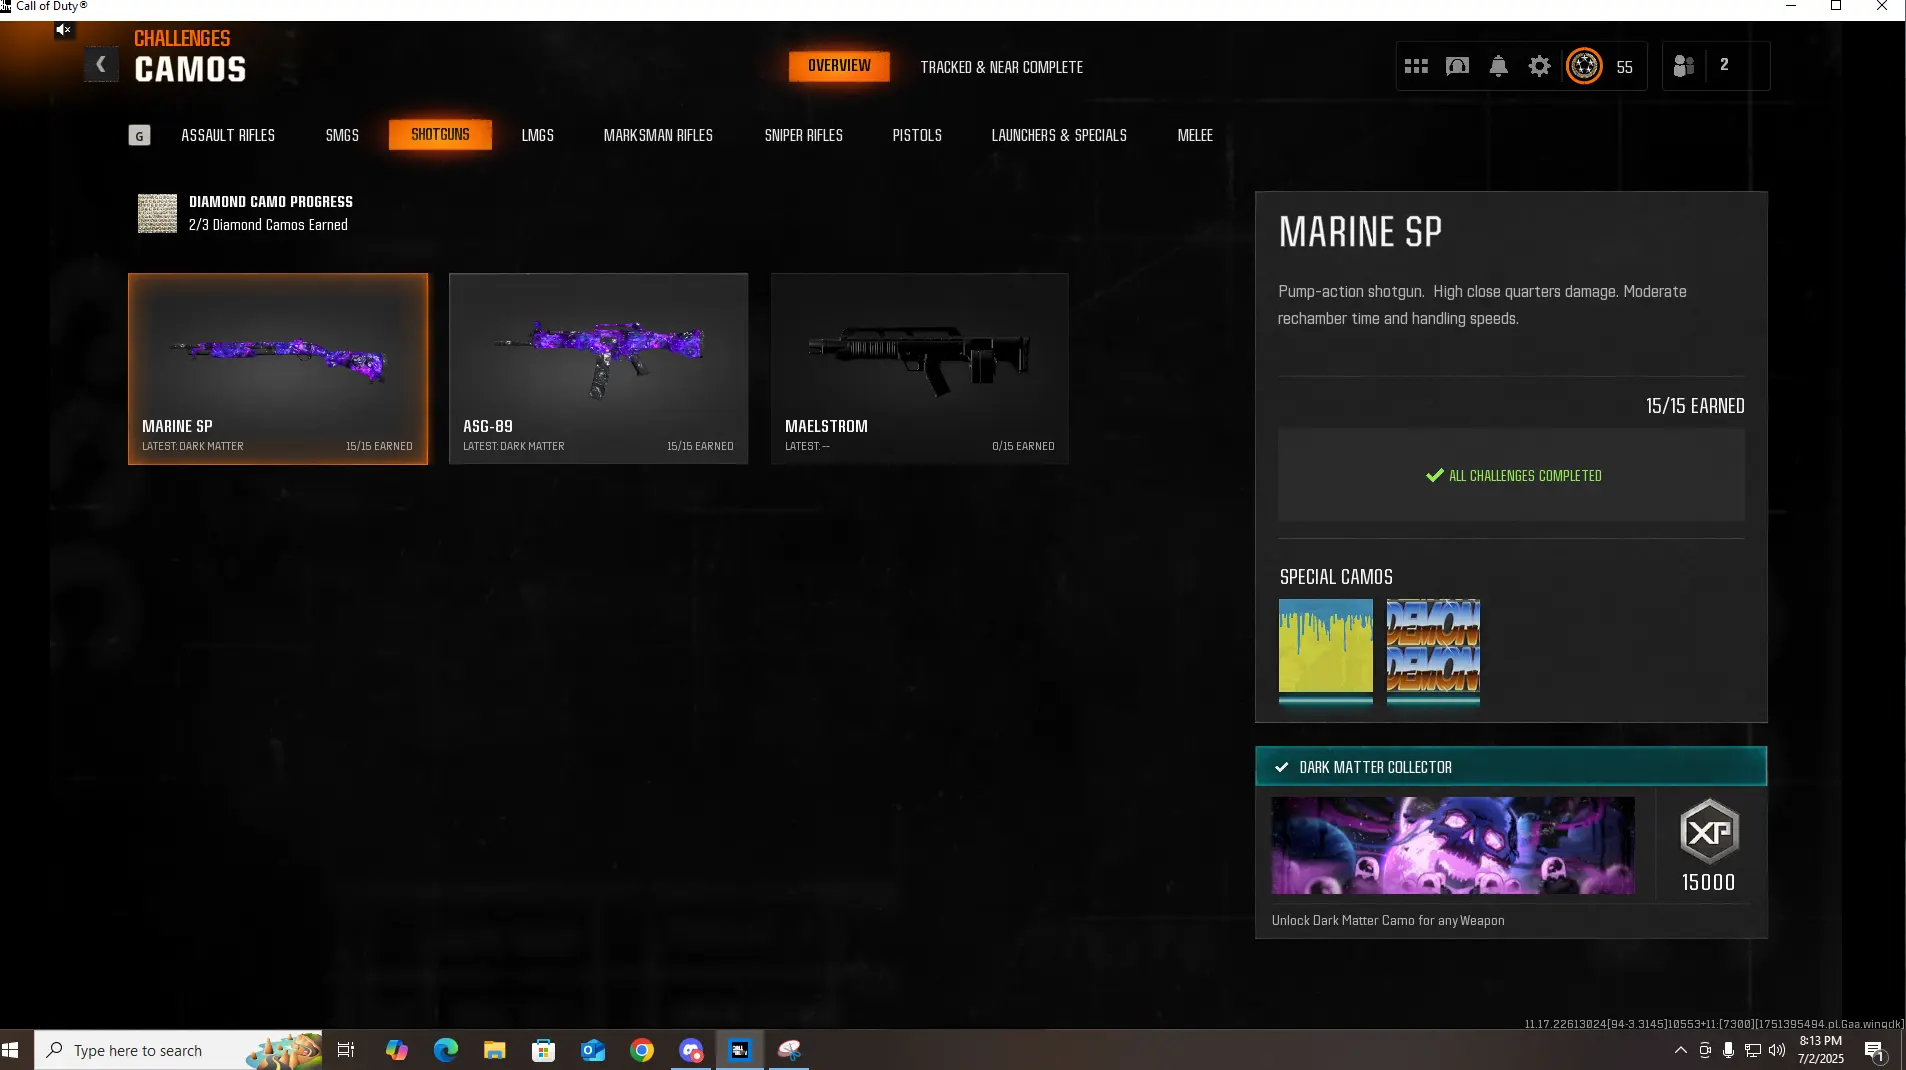Switch to the SMGs tab
Image resolution: width=1906 pixels, height=1070 pixels.
[x=342, y=135]
